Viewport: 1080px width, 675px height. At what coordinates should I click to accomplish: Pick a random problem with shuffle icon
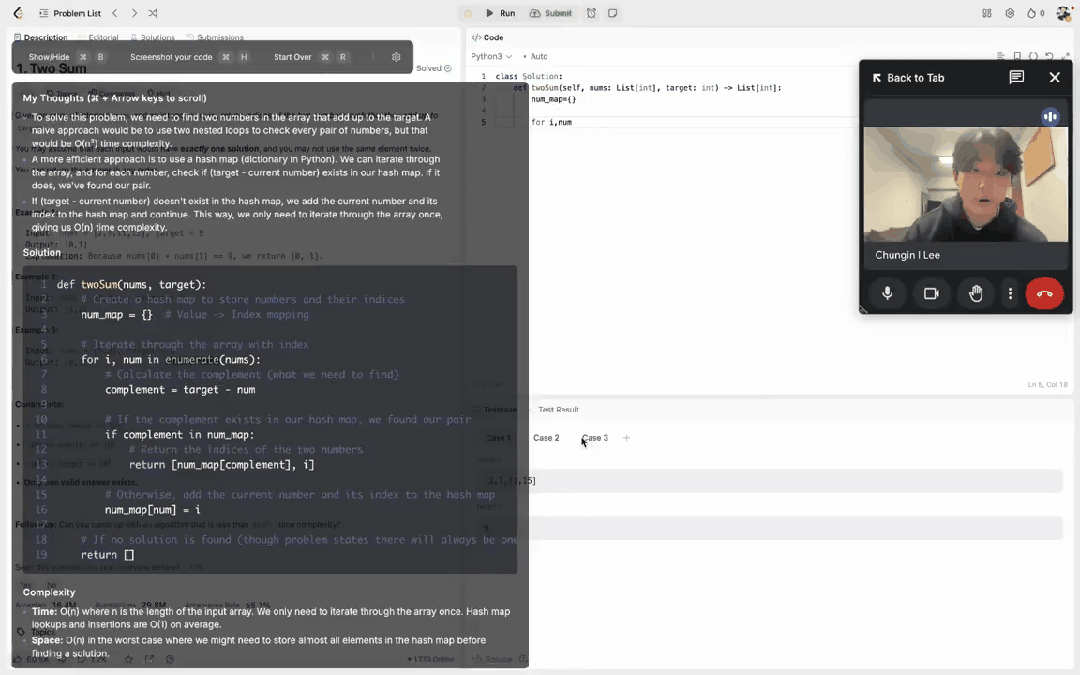tap(153, 13)
